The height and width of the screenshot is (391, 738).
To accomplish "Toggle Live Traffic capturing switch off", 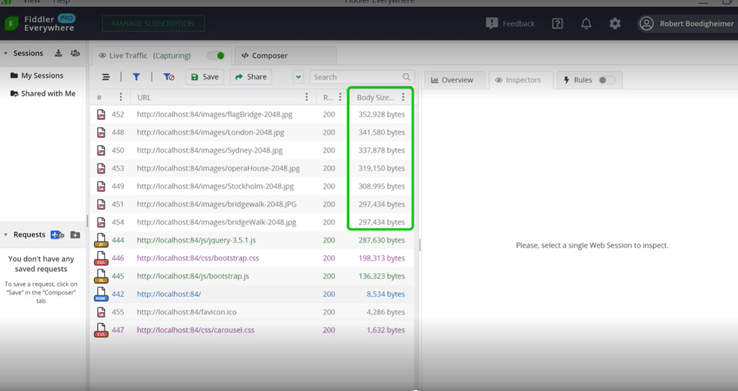I will (217, 56).
